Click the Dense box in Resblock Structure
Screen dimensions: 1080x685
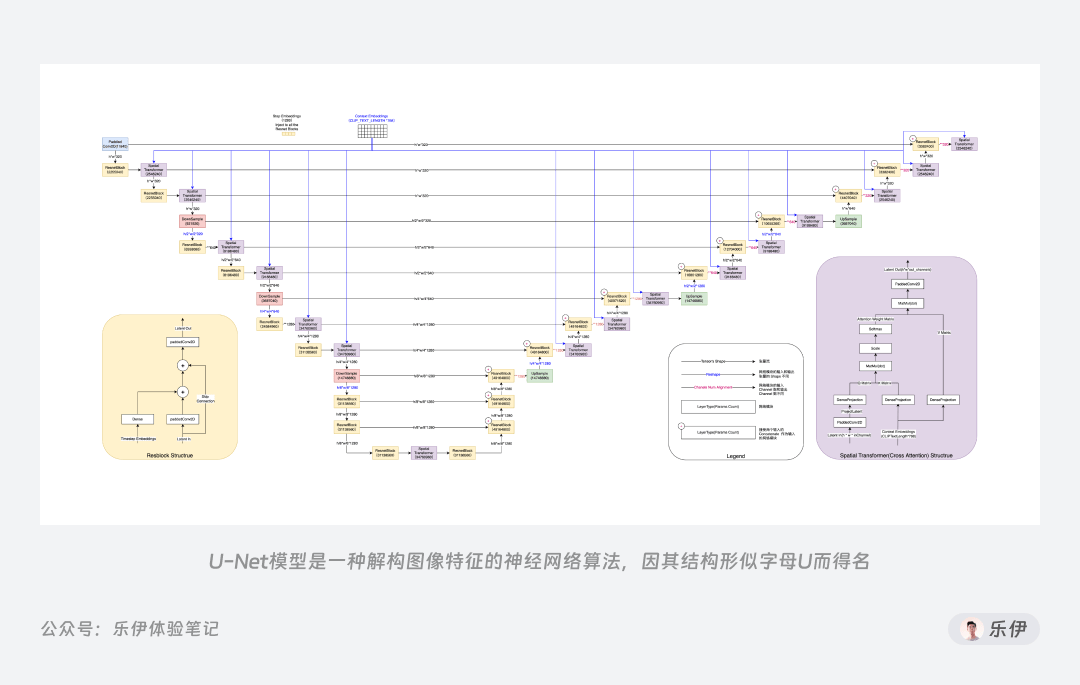pos(137,419)
